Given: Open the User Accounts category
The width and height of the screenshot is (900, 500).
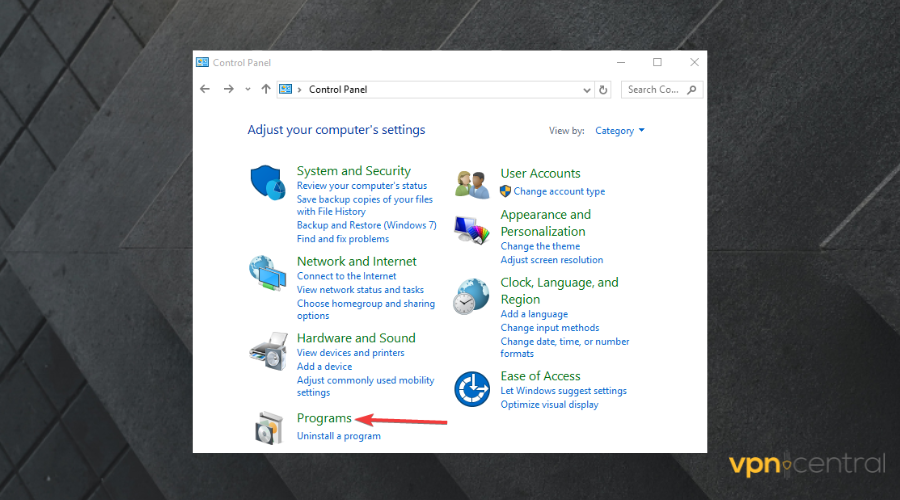Looking at the screenshot, I should pyautogui.click(x=540, y=173).
